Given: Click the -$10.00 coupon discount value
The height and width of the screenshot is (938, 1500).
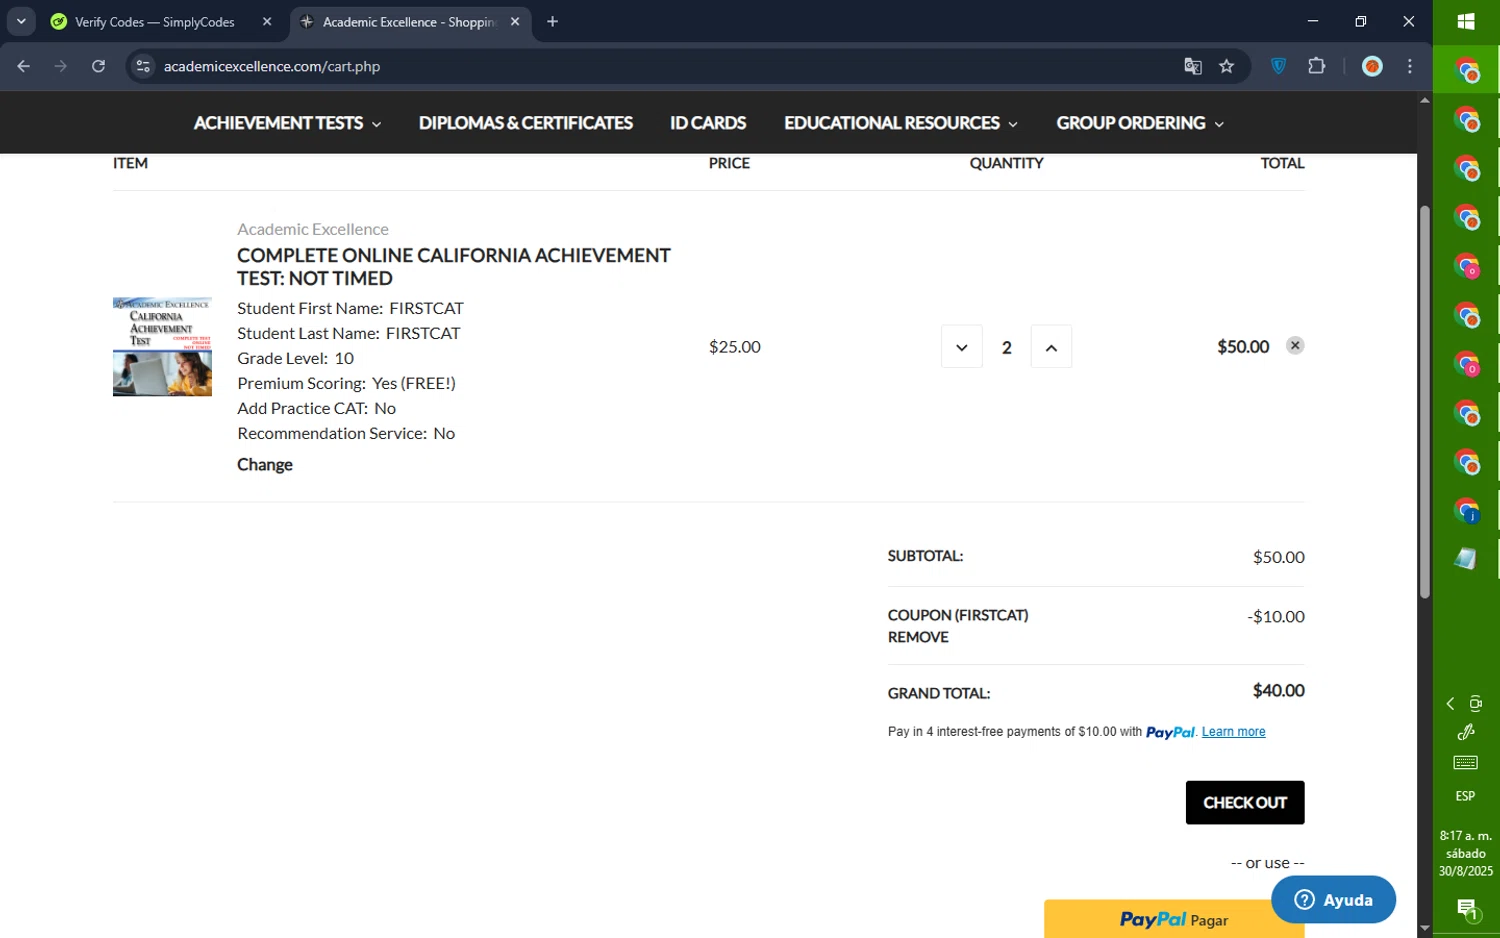Looking at the screenshot, I should 1276,617.
